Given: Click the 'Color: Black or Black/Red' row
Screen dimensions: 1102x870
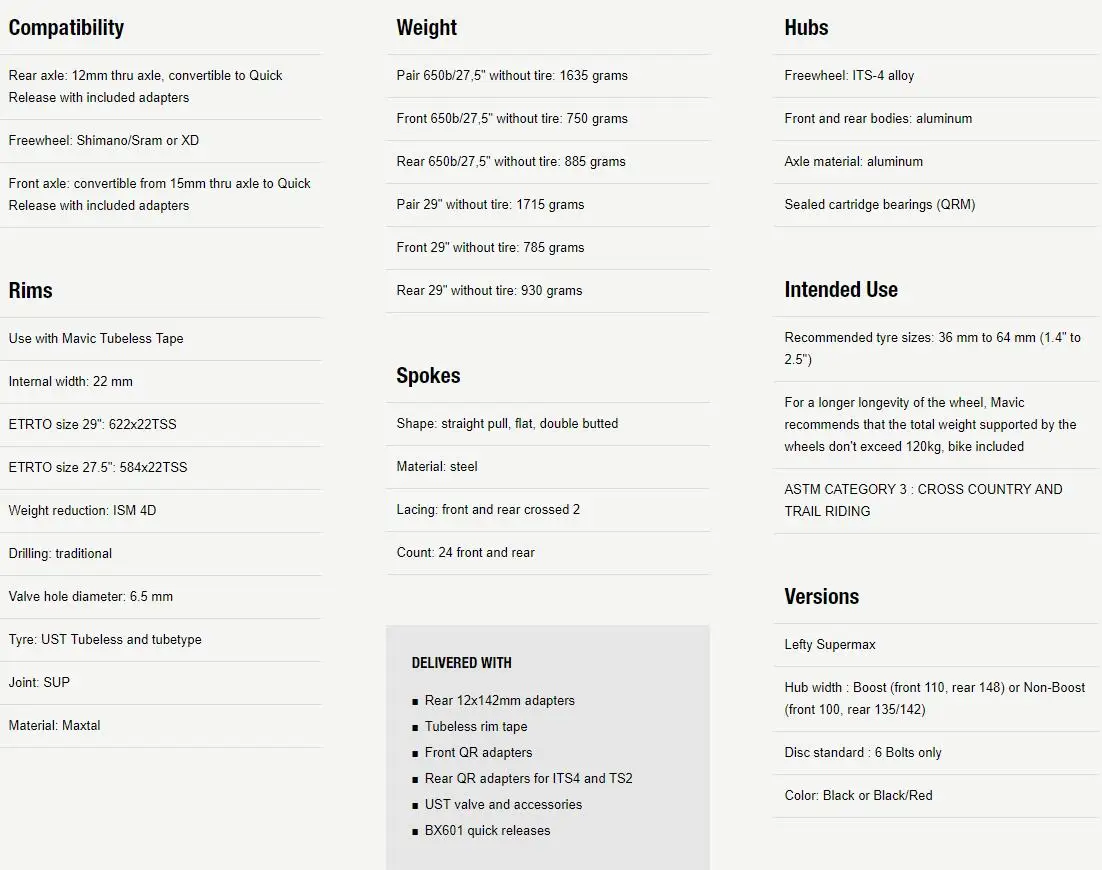Looking at the screenshot, I should pyautogui.click(x=936, y=796).
